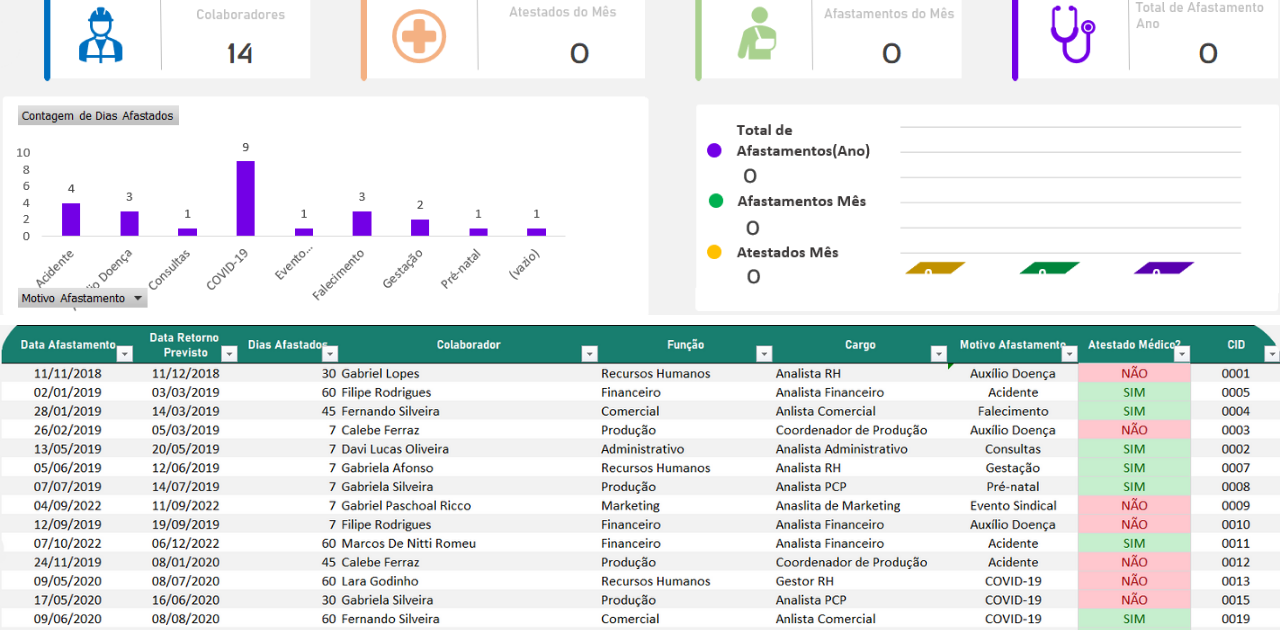Click the construction worker Colaboradores icon
This screenshot has height=630, width=1280.
(x=99, y=36)
